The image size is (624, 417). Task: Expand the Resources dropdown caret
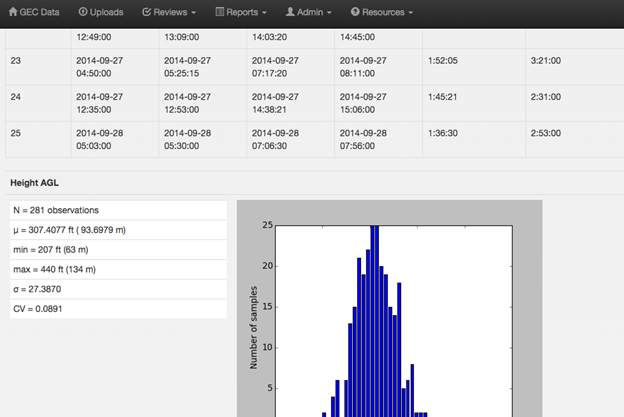click(x=411, y=13)
